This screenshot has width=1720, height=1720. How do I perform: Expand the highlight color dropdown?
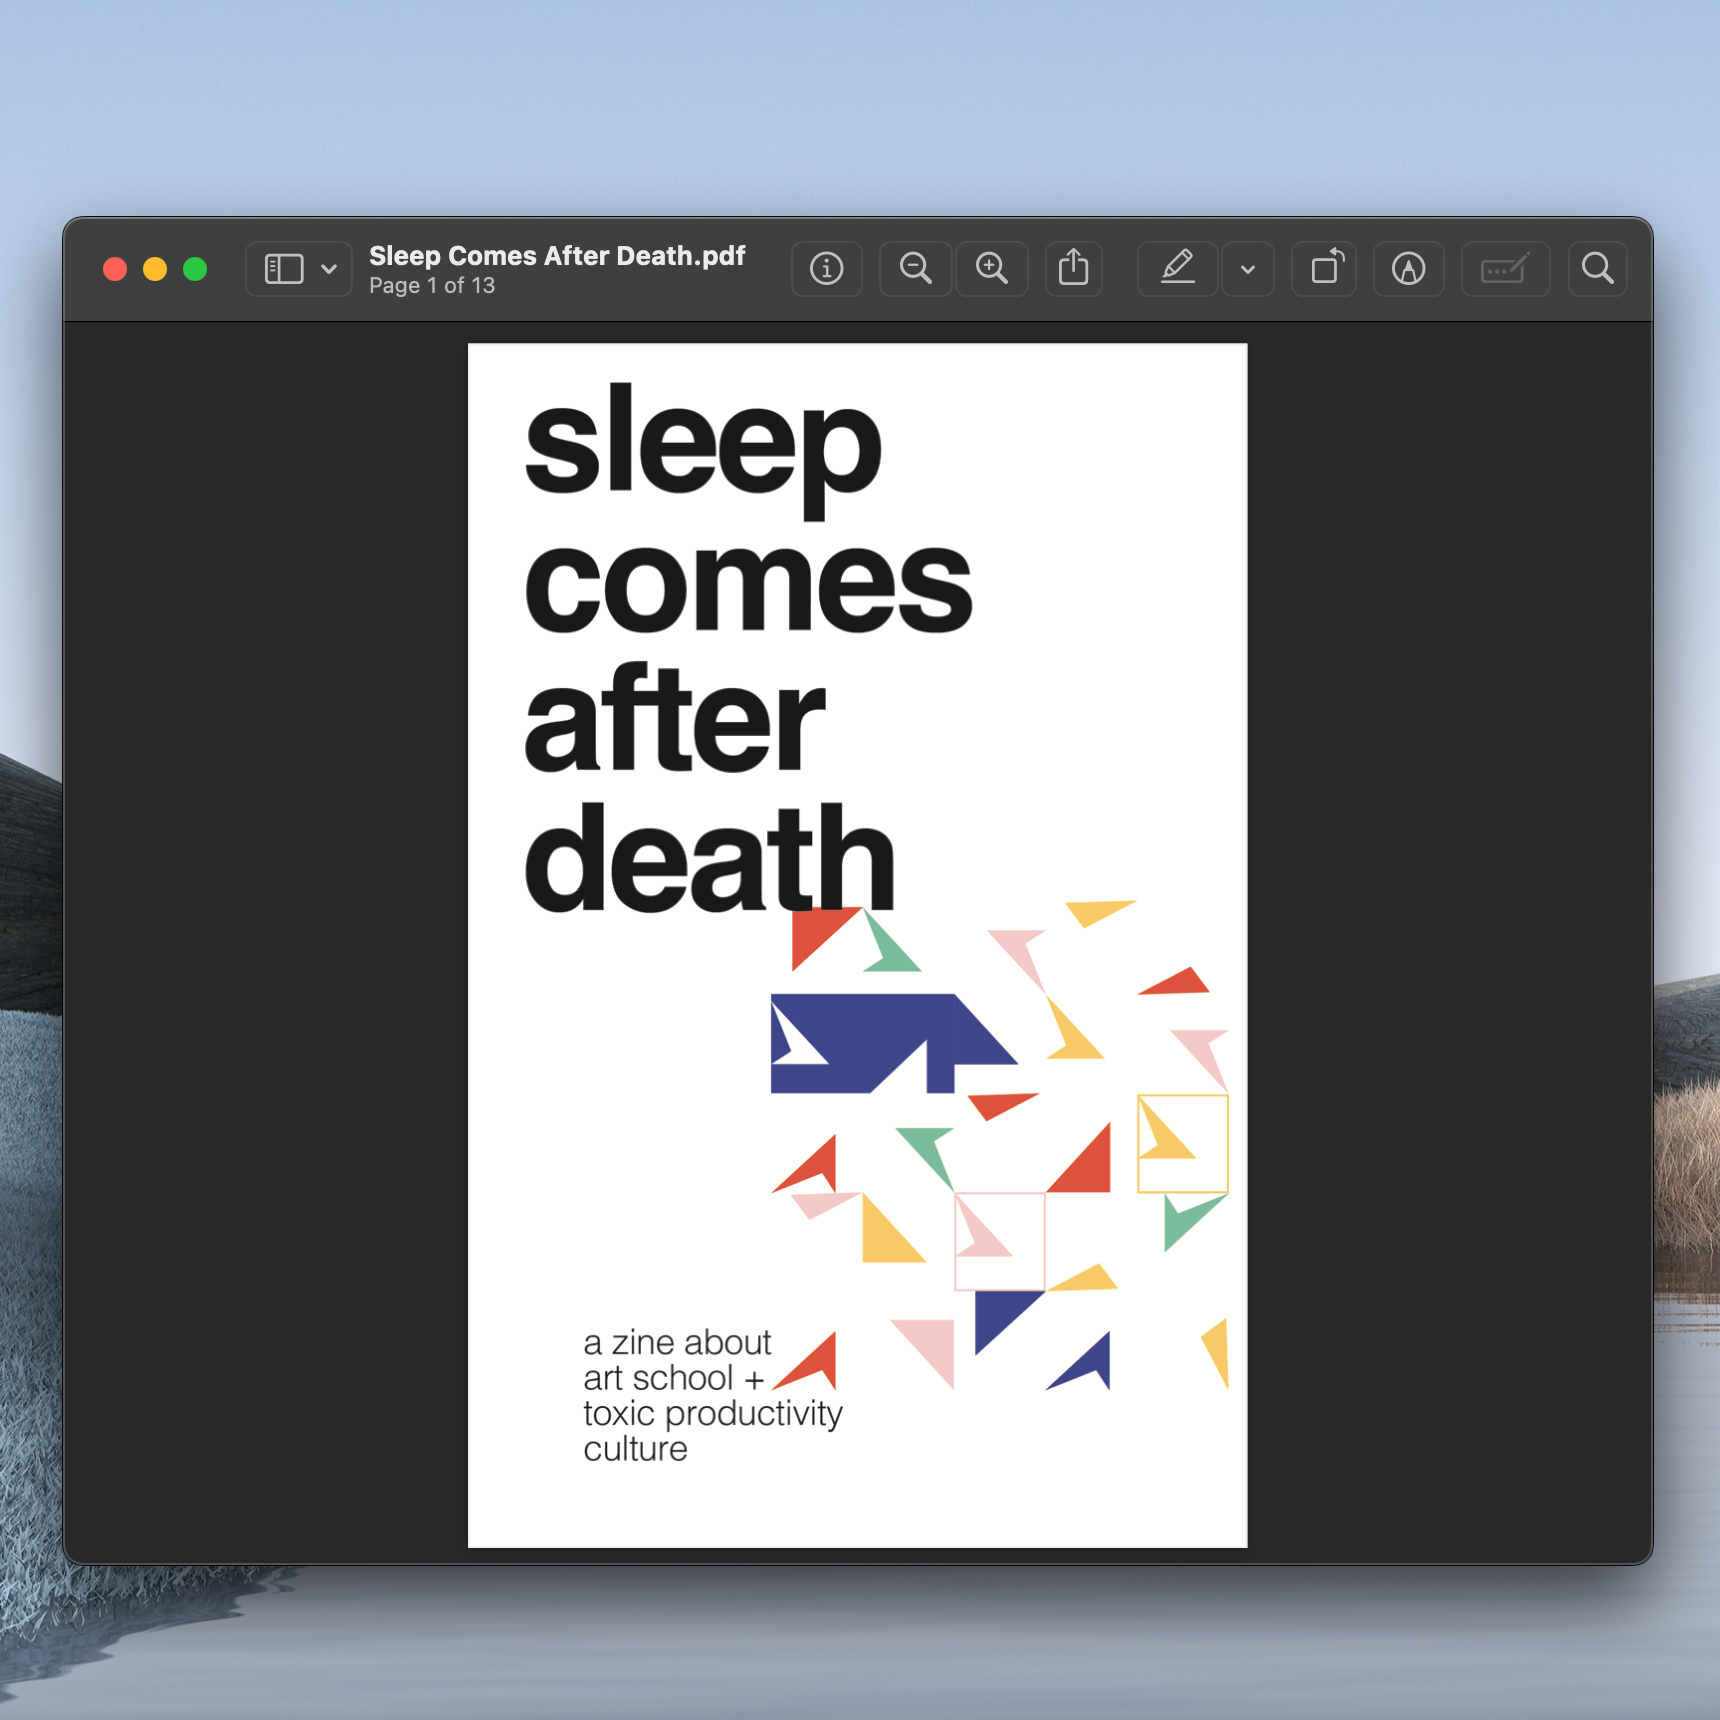pyautogui.click(x=1247, y=268)
